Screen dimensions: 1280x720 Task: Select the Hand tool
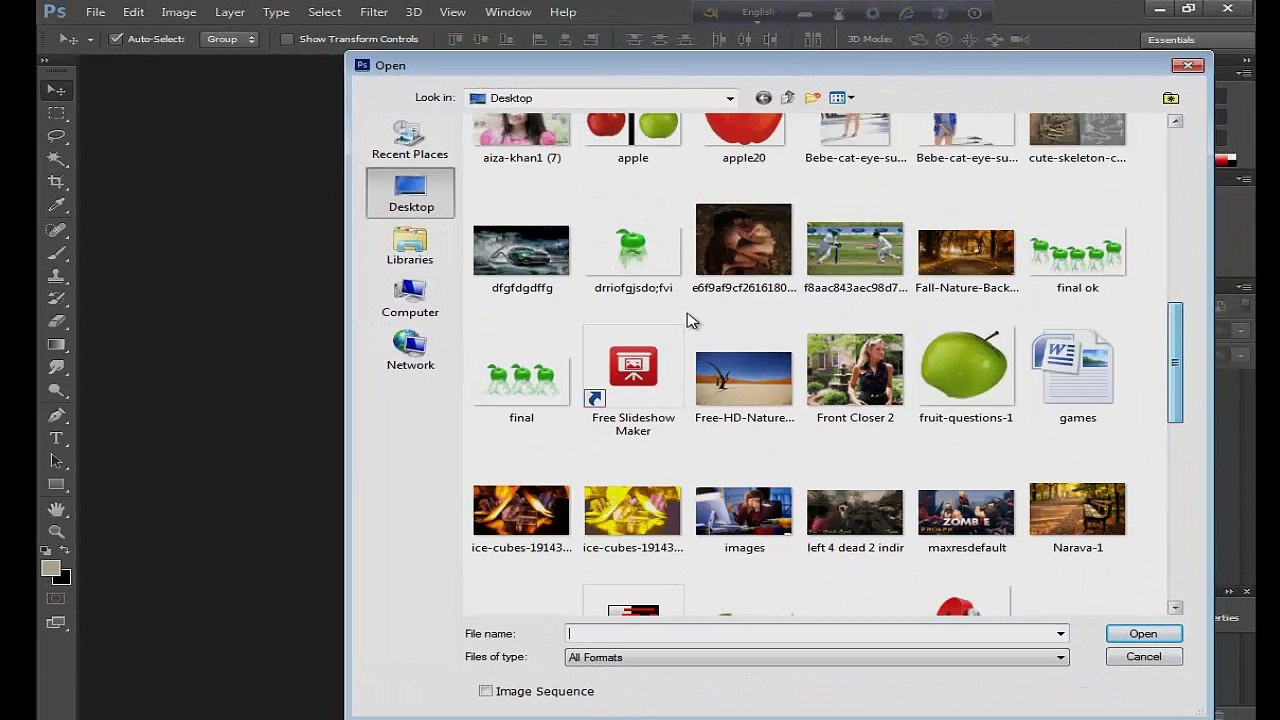click(57, 509)
